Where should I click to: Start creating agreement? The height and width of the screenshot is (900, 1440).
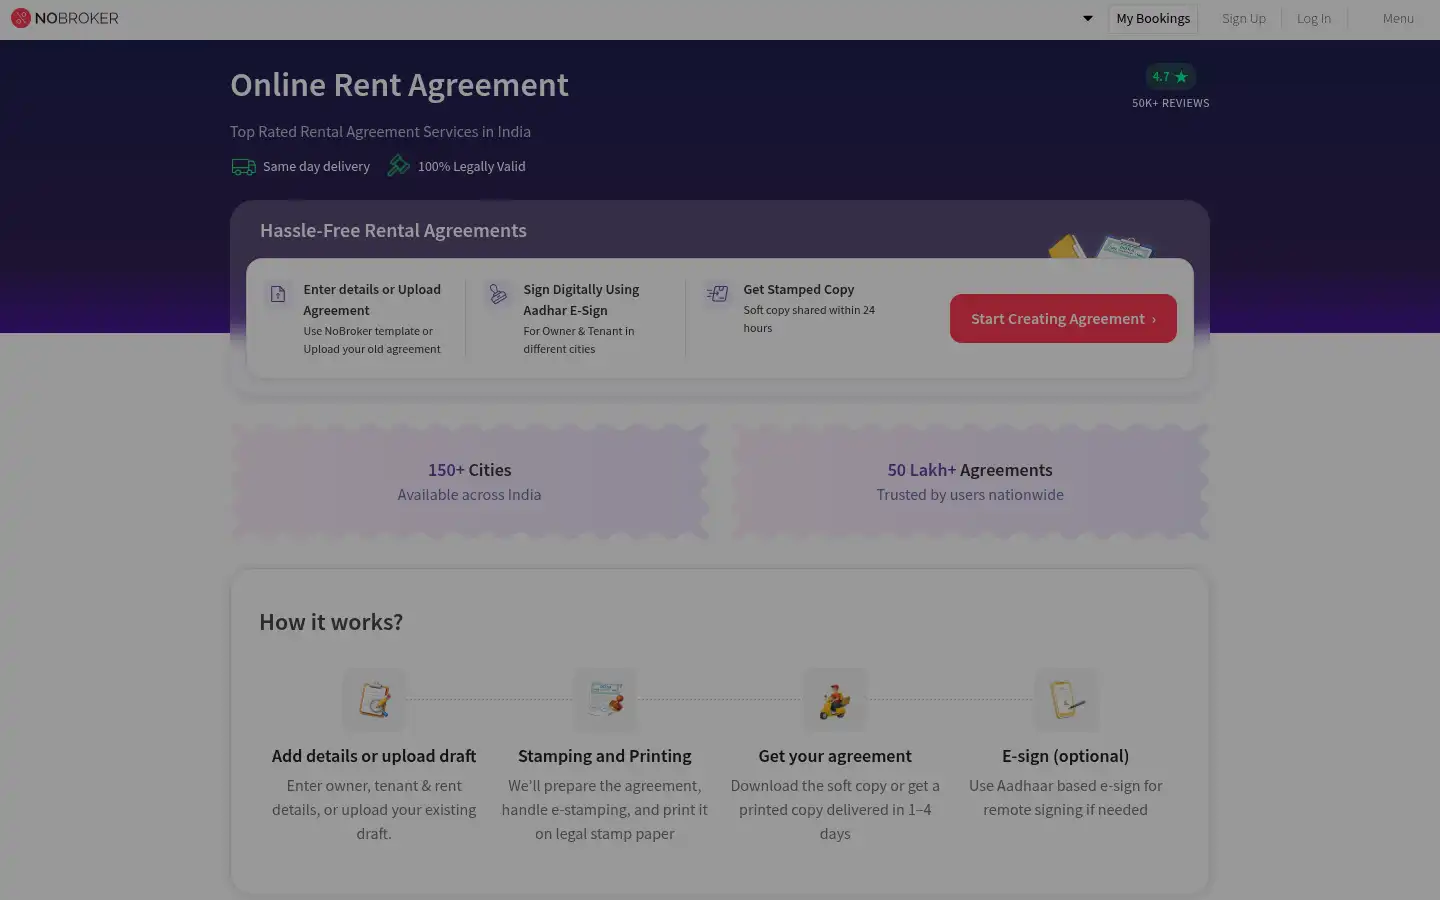1063,318
